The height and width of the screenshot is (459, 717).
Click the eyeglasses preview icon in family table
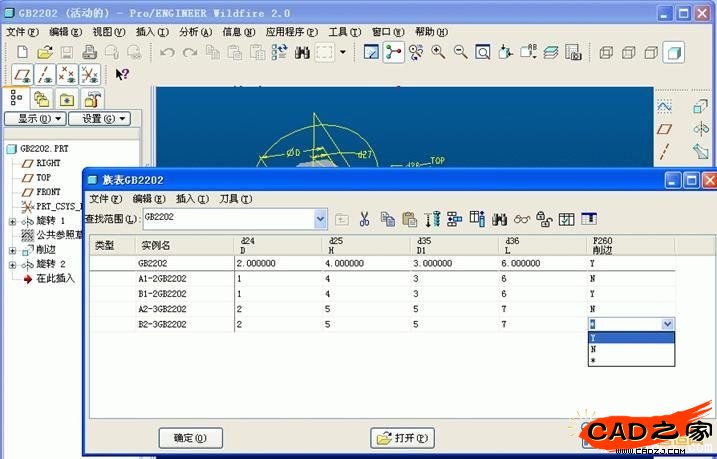point(522,219)
